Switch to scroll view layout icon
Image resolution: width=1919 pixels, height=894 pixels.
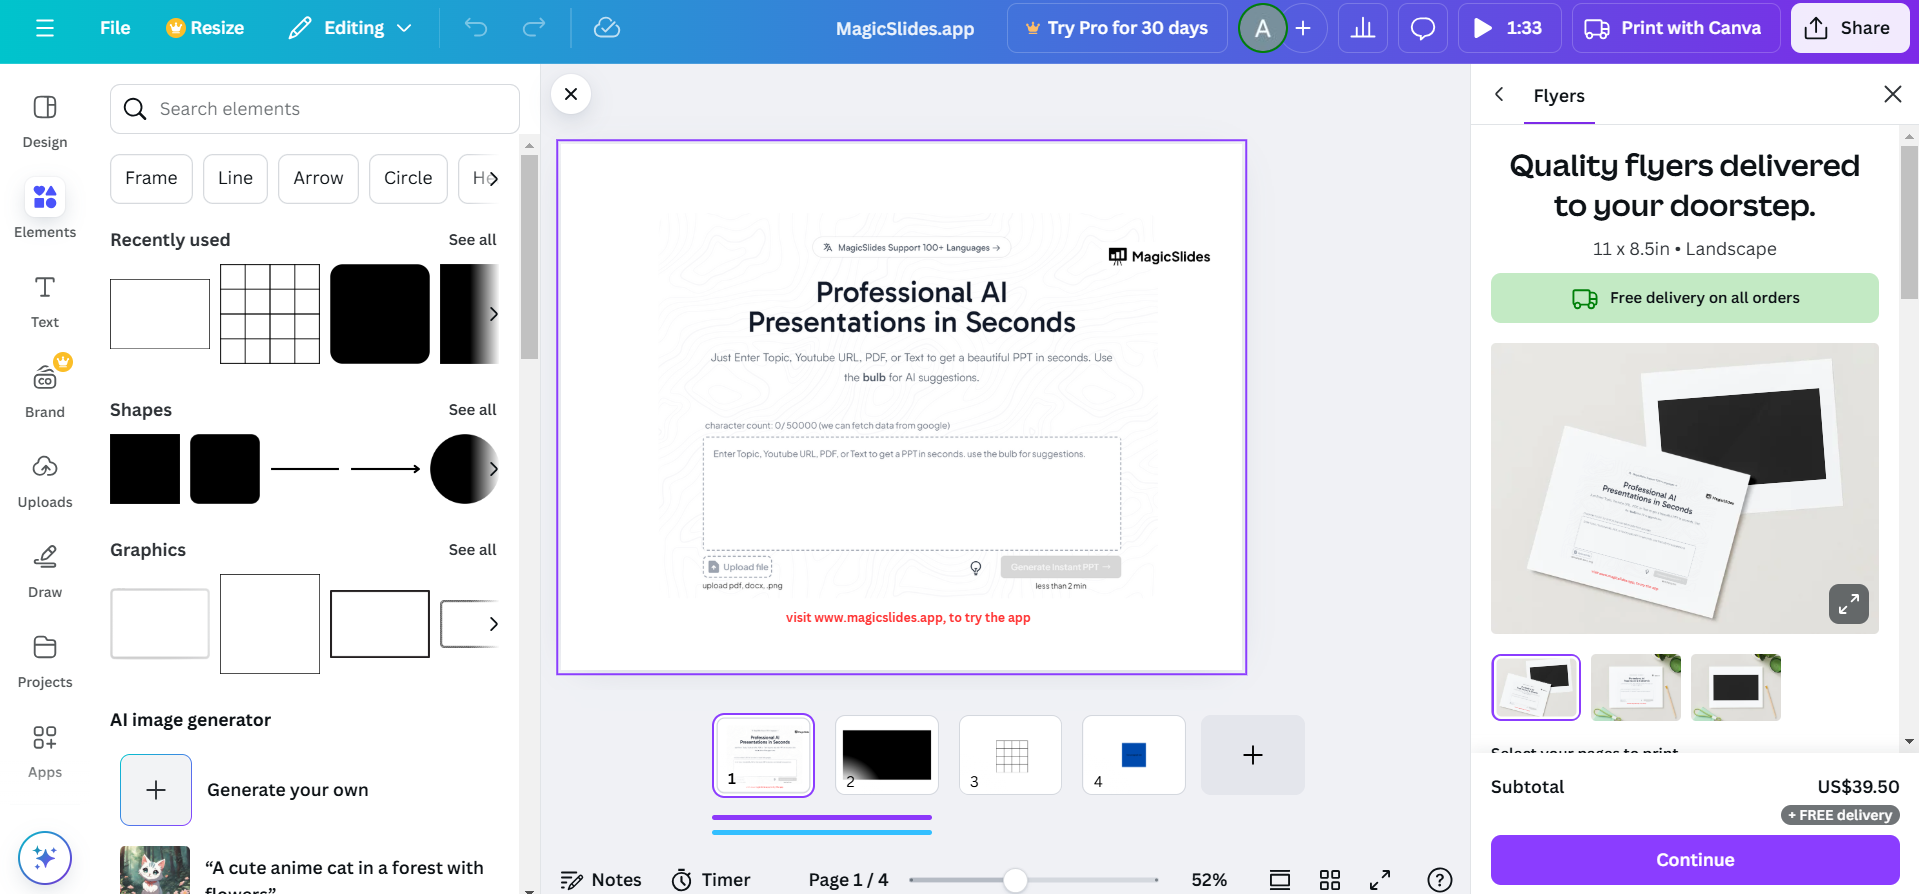click(1280, 880)
